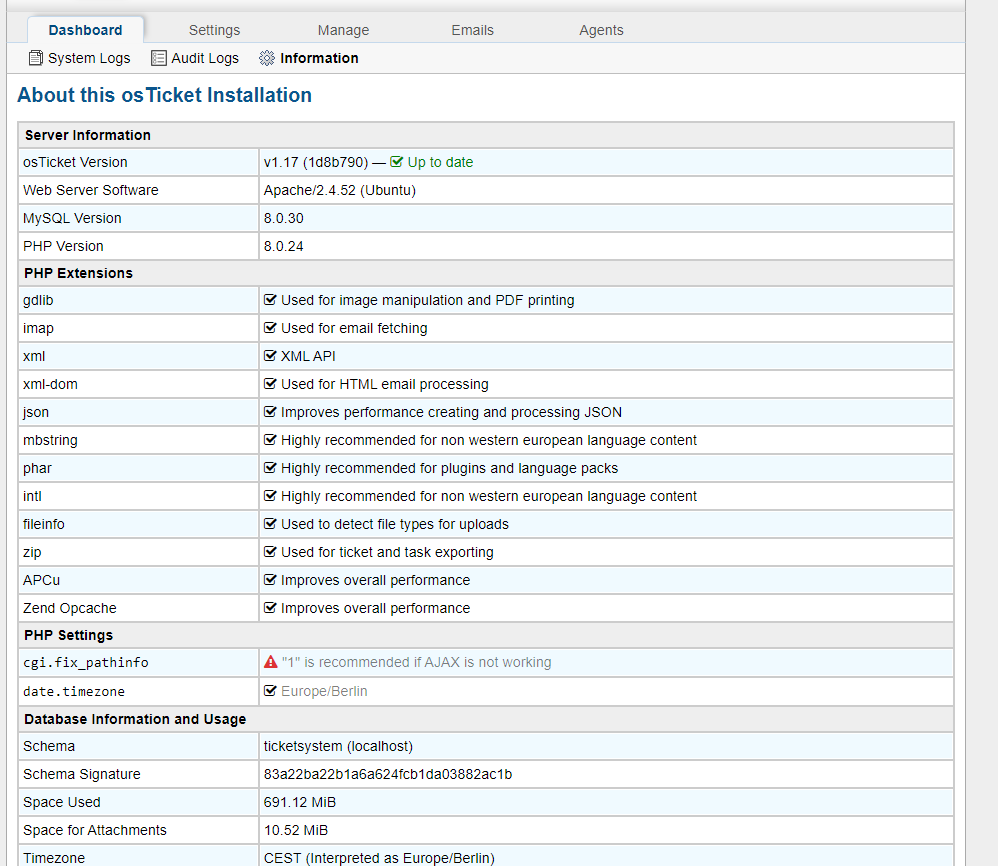Click the System Logs document icon

click(x=36, y=58)
